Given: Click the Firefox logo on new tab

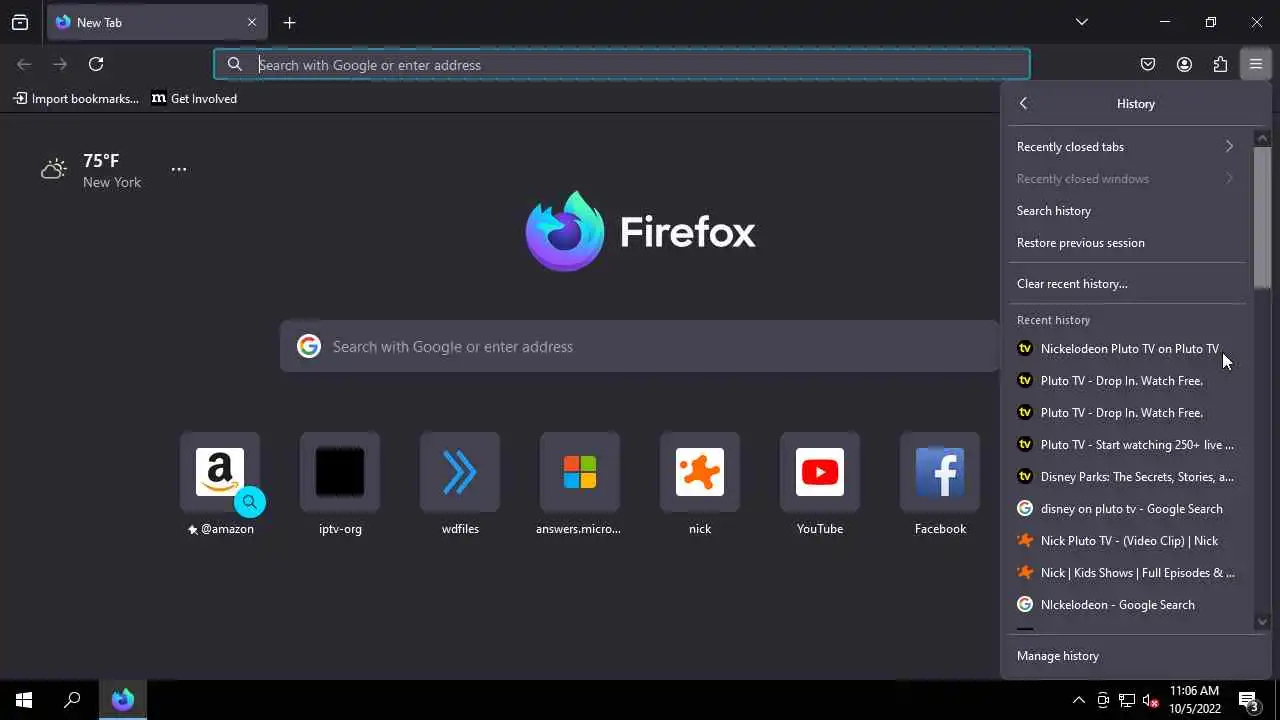Looking at the screenshot, I should 640,231.
